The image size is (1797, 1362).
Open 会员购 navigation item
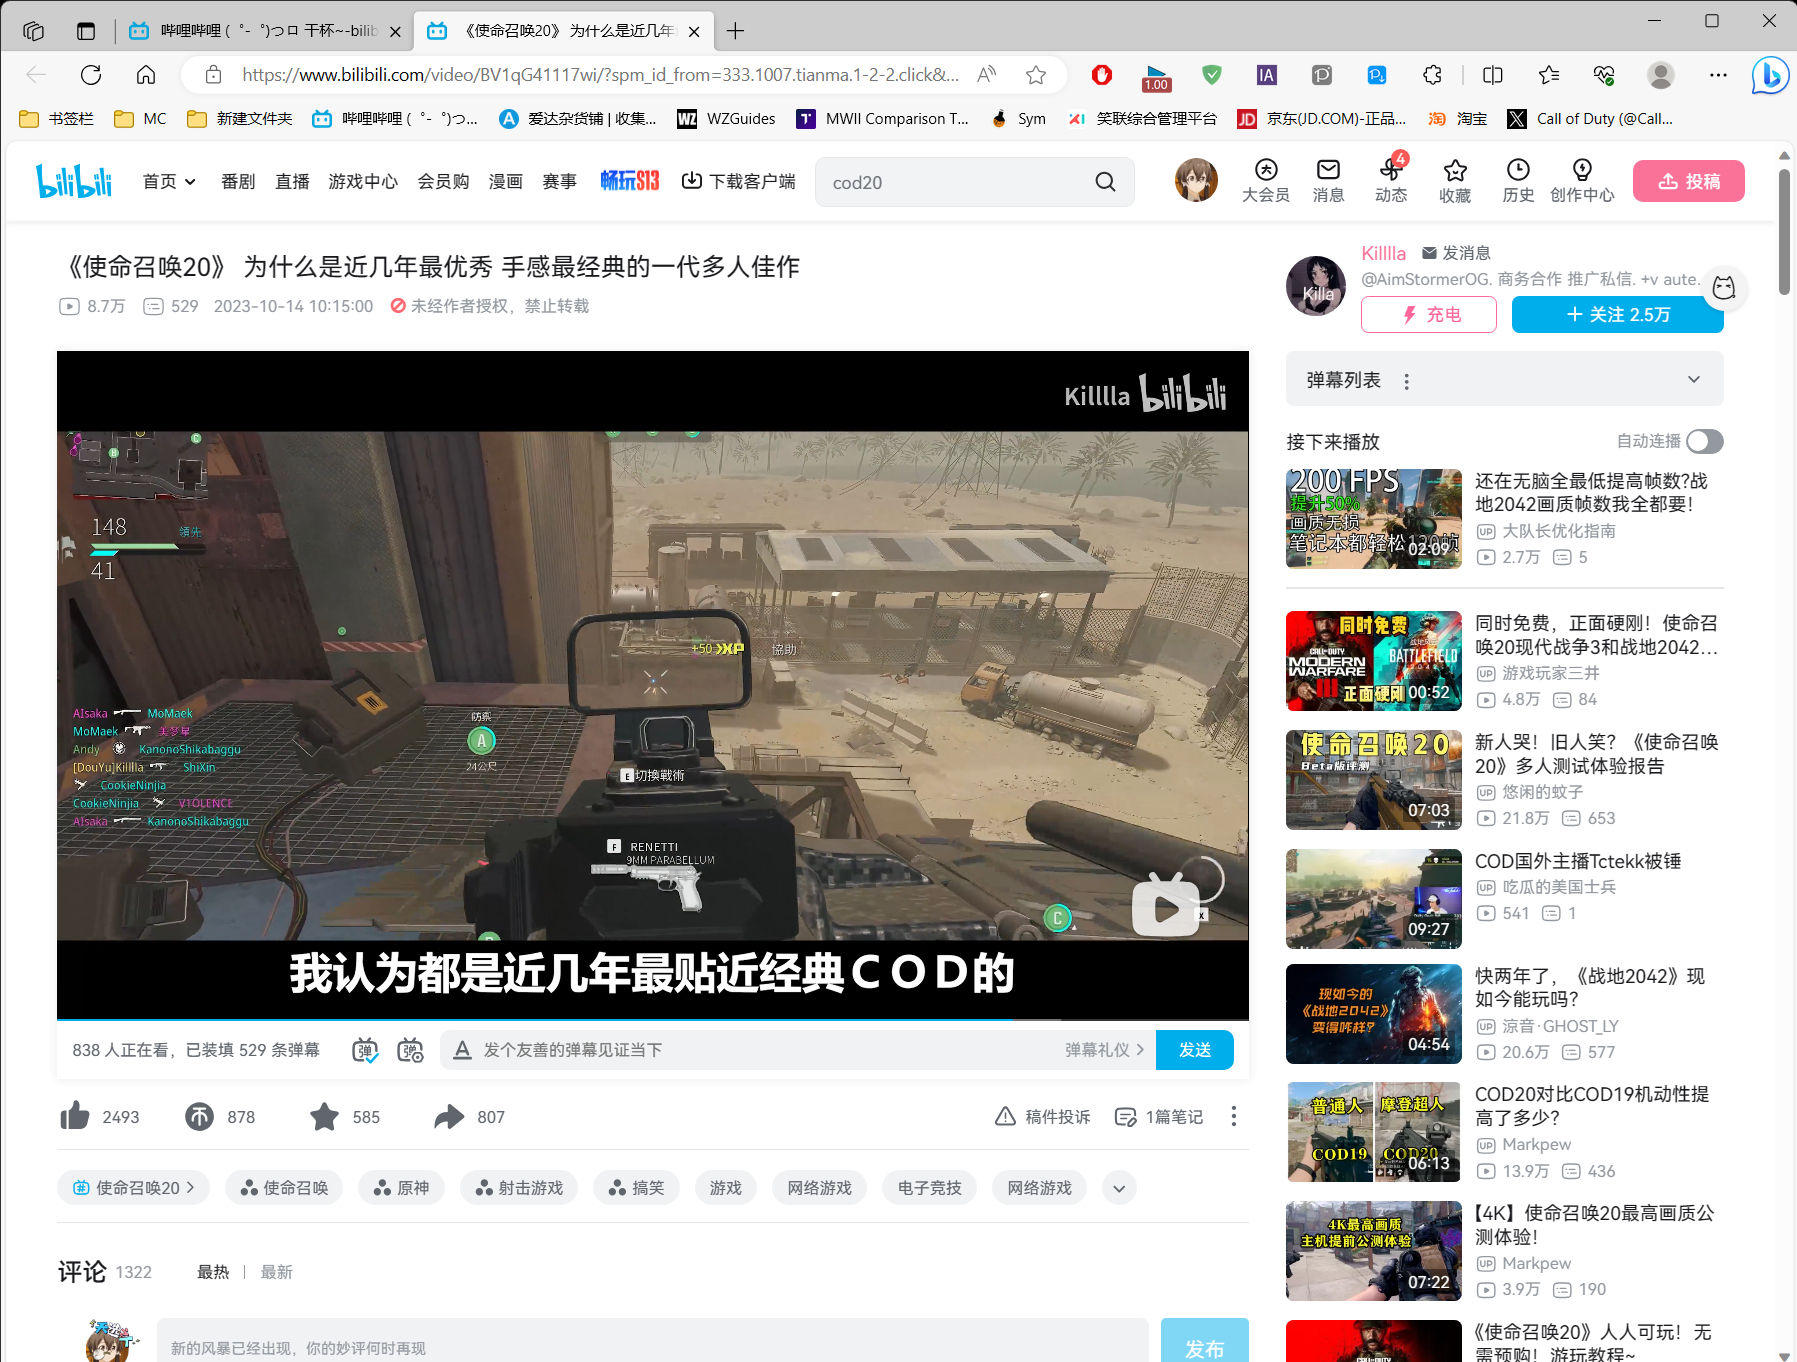(x=443, y=181)
